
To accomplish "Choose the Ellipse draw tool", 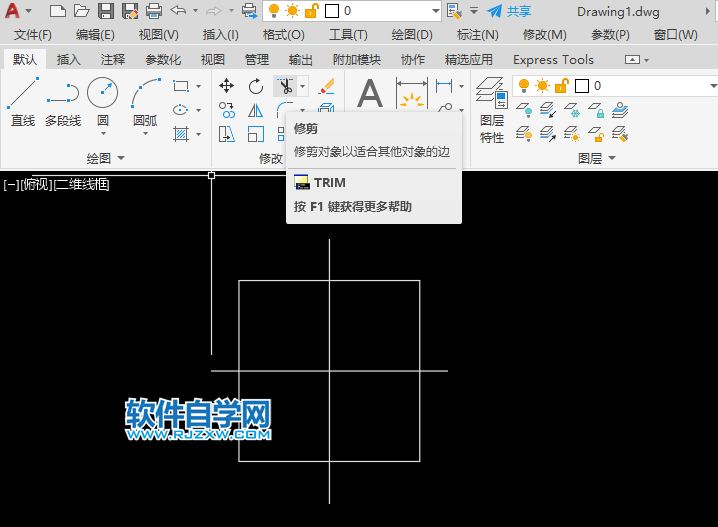I will pyautogui.click(x=181, y=110).
